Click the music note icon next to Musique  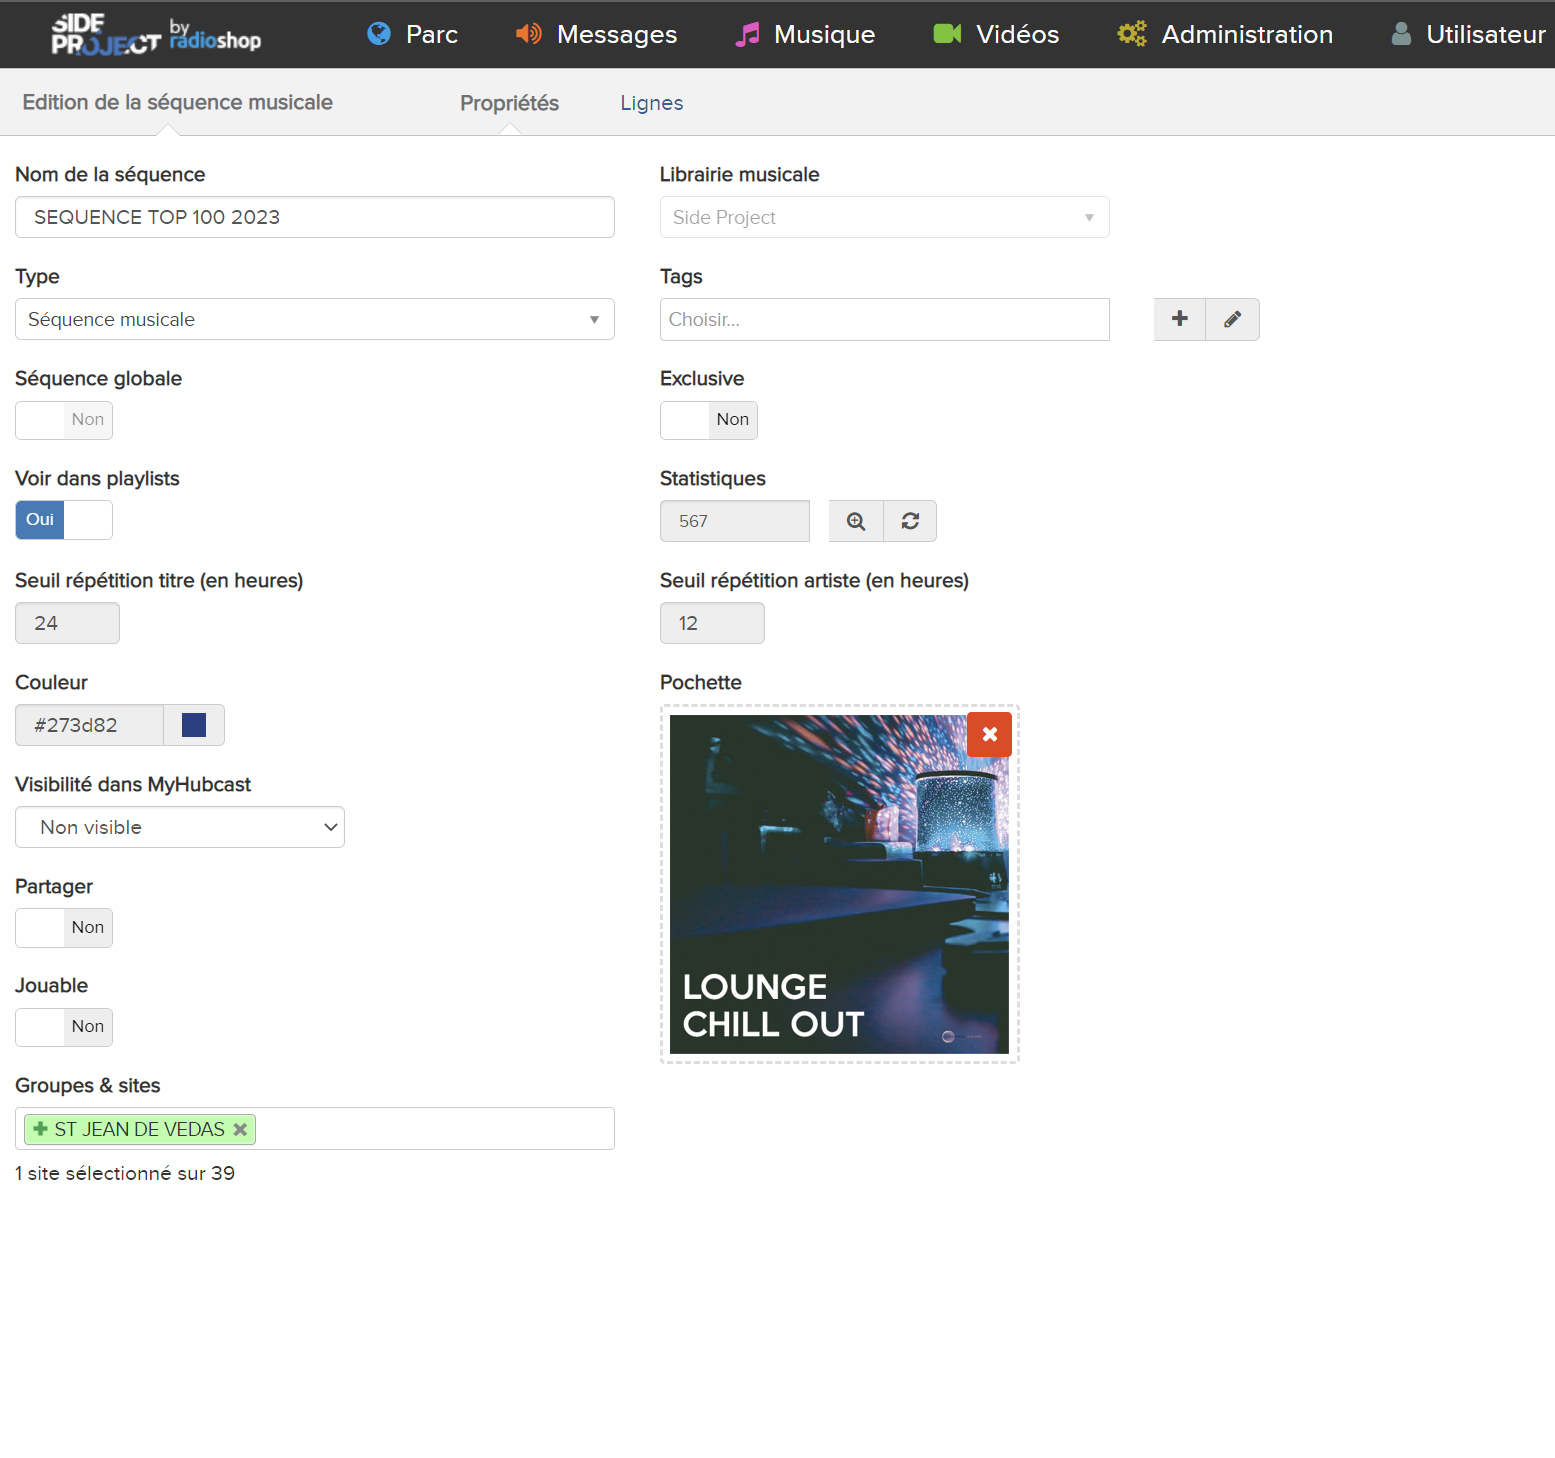[747, 34]
